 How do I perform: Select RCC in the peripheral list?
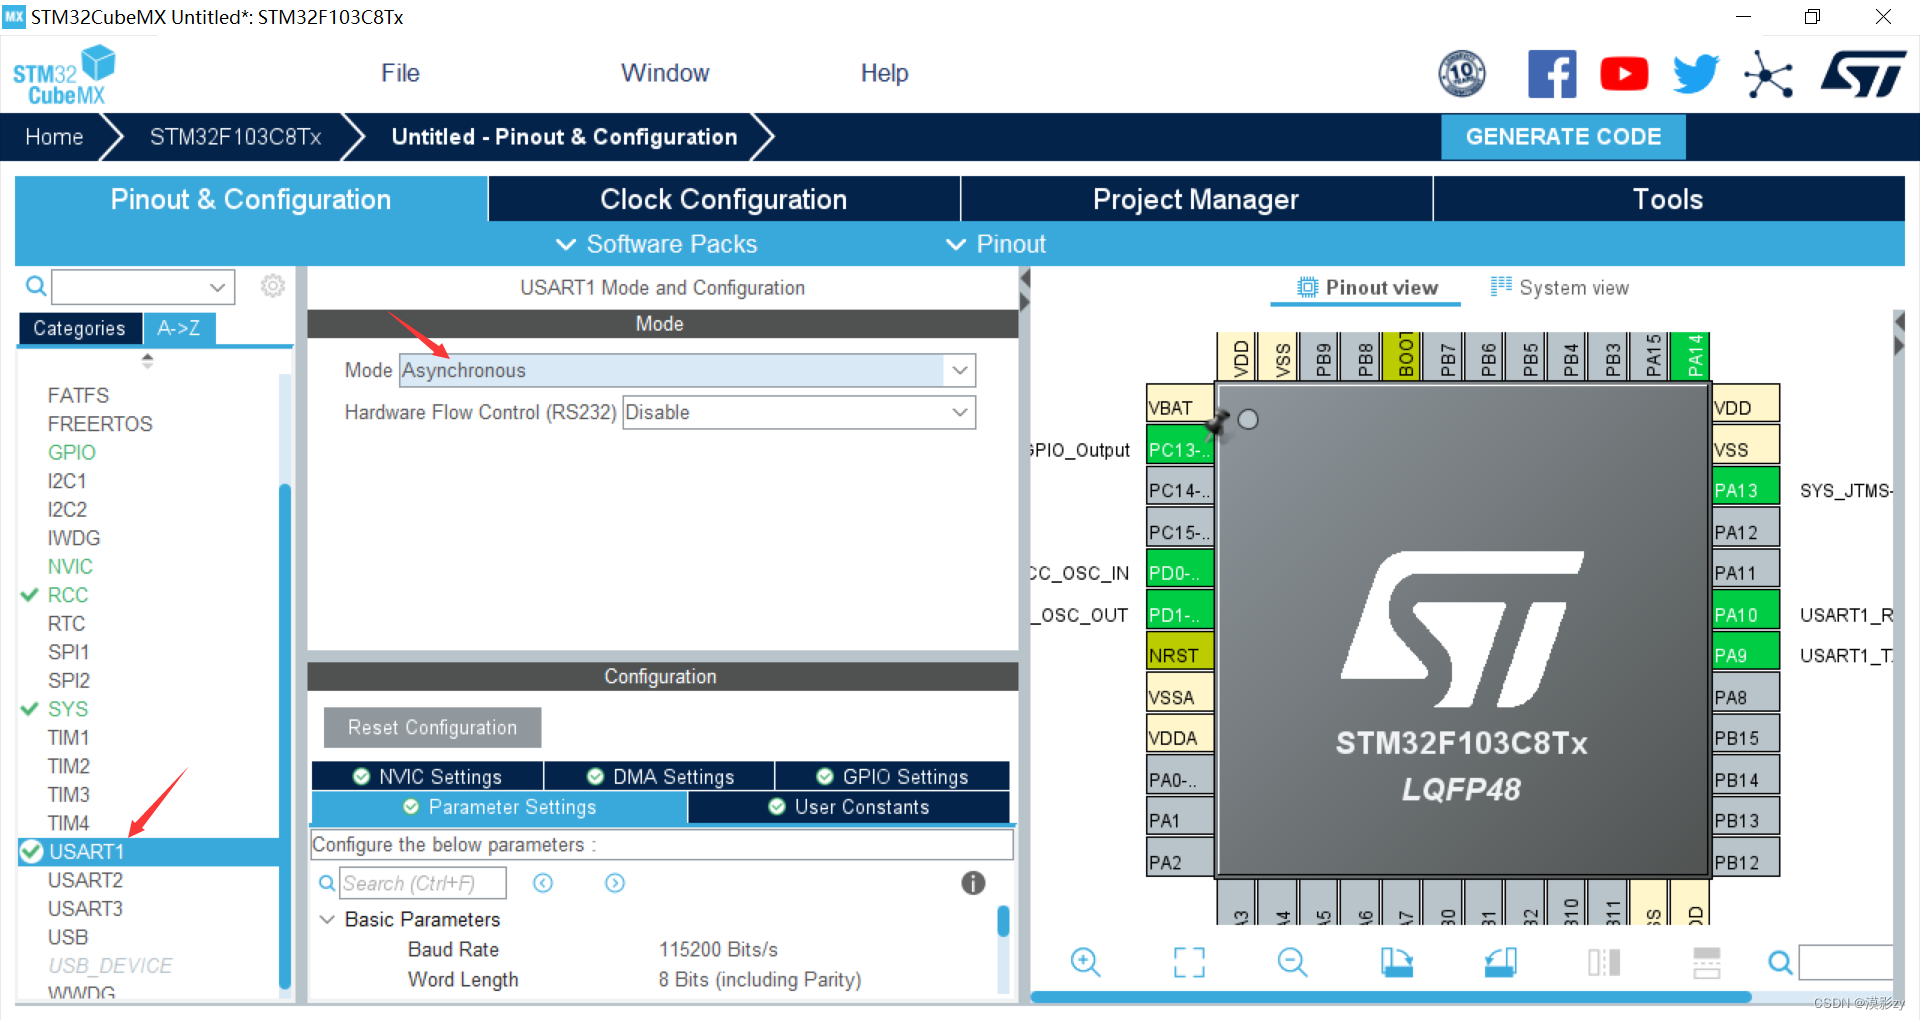(68, 595)
